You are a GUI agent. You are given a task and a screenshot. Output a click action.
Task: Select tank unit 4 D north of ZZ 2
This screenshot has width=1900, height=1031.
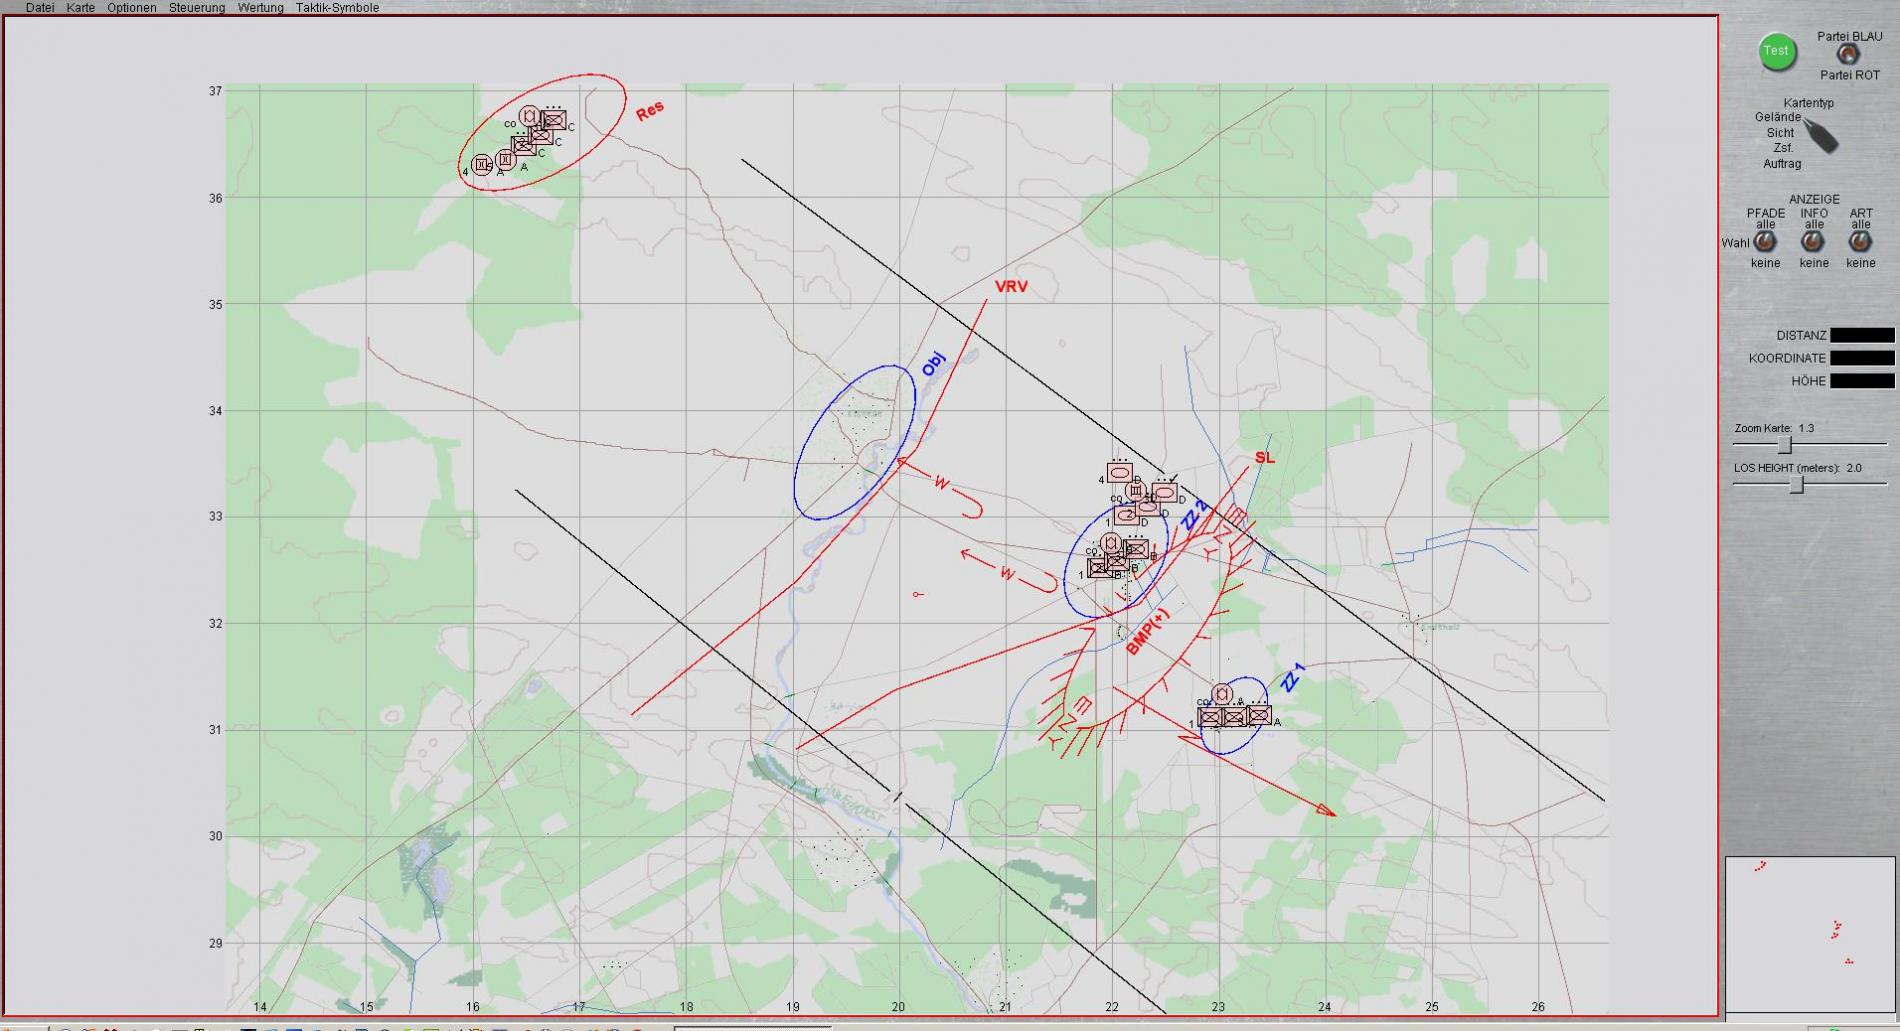pos(1119,473)
